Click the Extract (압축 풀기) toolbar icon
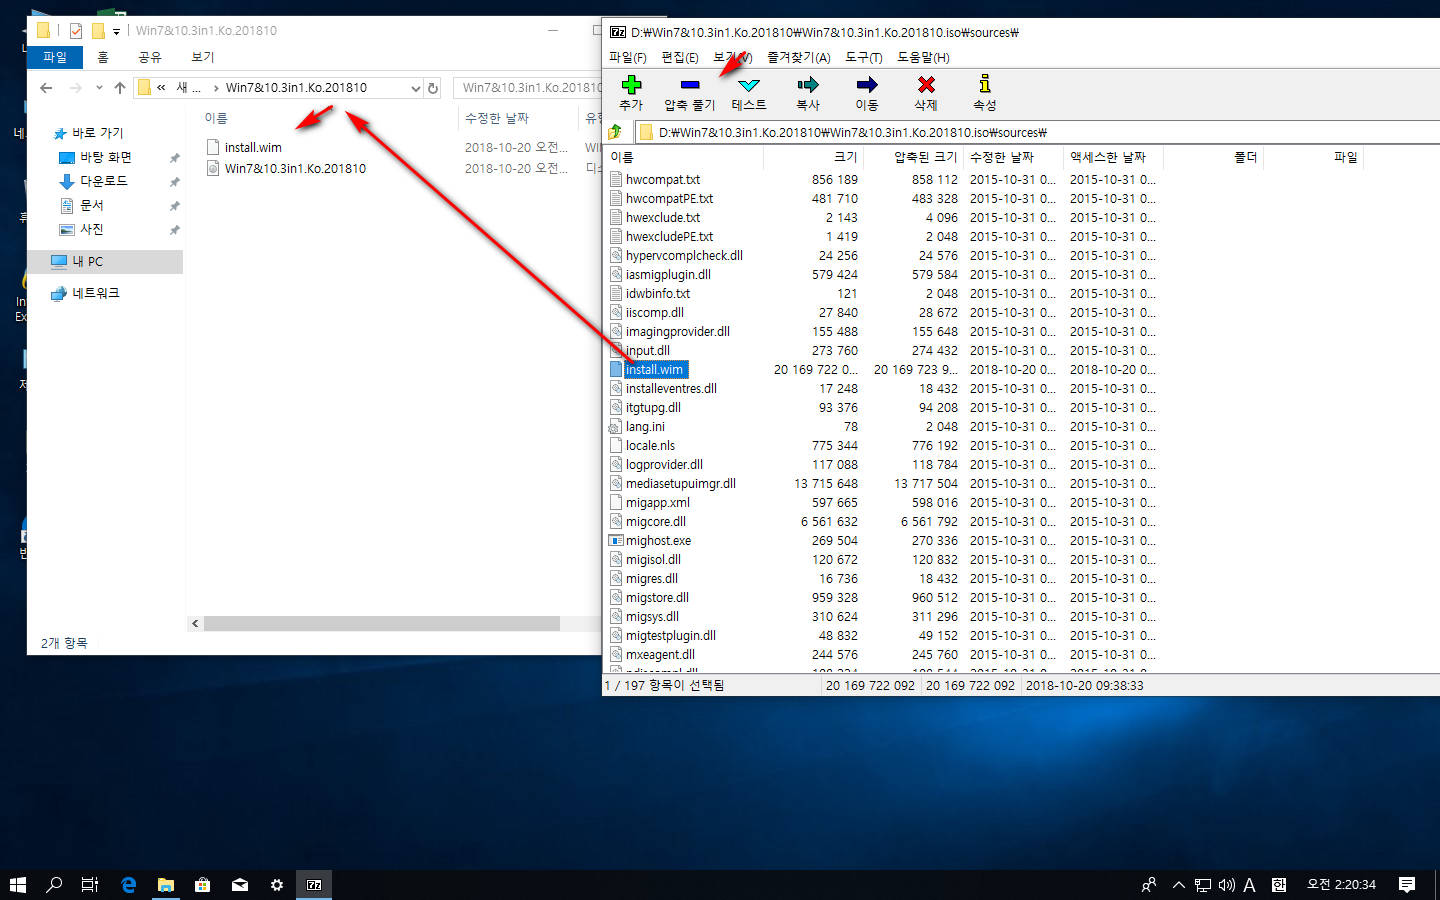Viewport: 1440px width, 900px height. click(x=689, y=85)
